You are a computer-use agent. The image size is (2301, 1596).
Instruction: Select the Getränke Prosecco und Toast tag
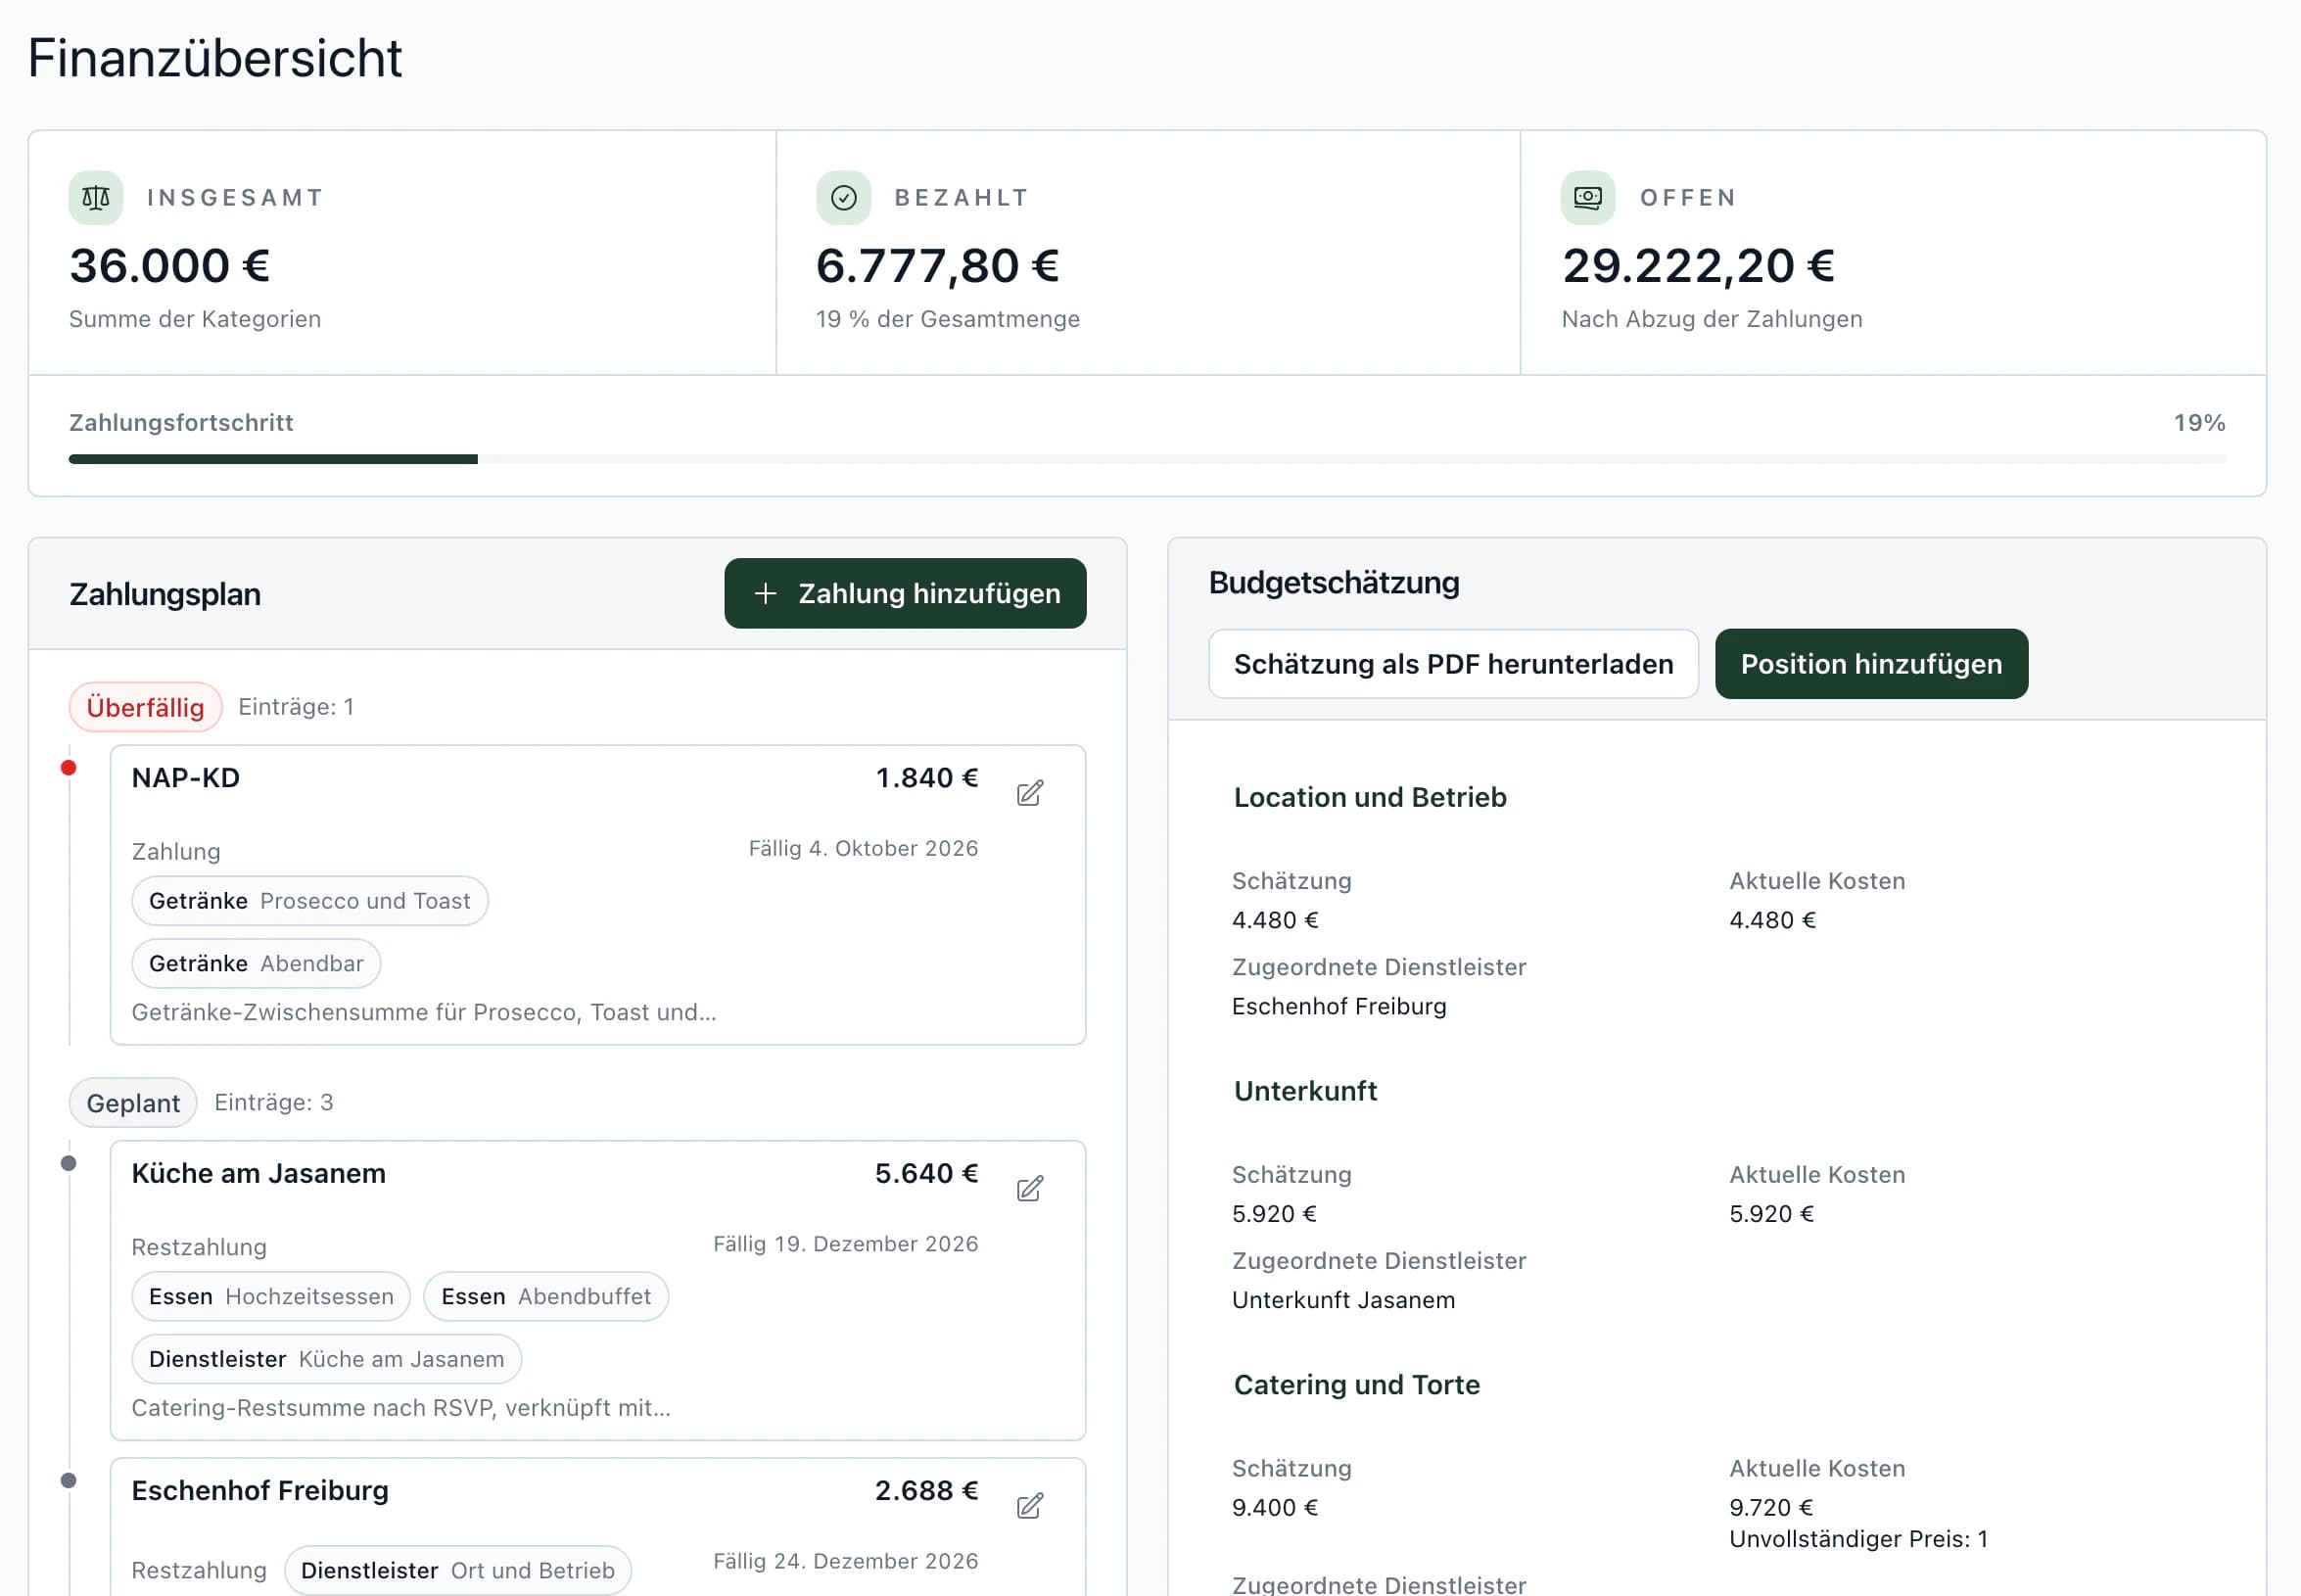(x=310, y=901)
